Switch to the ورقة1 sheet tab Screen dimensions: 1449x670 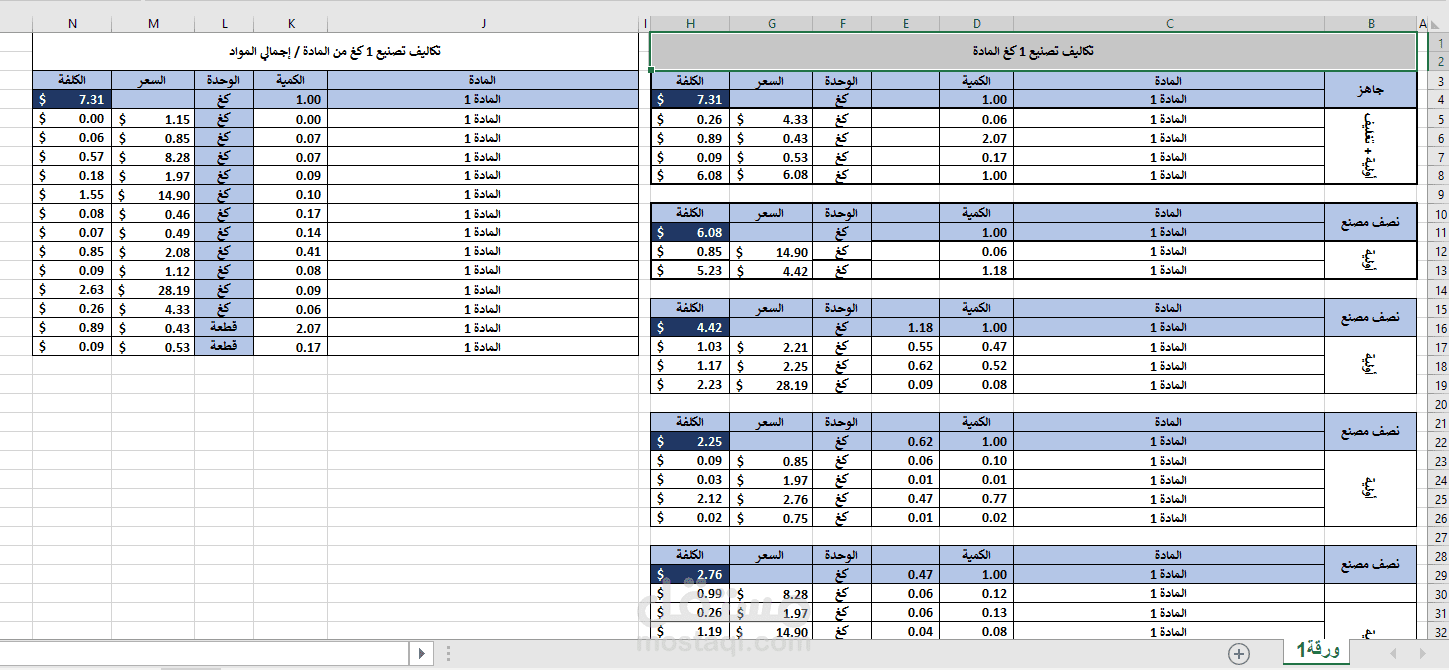pyautogui.click(x=1316, y=651)
